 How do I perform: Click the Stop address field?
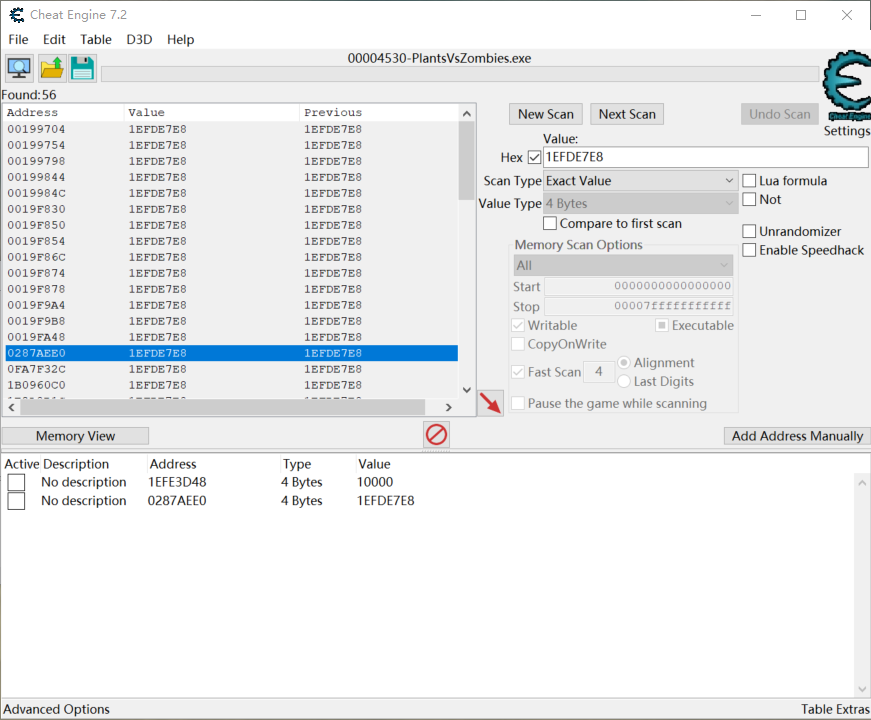(639, 306)
